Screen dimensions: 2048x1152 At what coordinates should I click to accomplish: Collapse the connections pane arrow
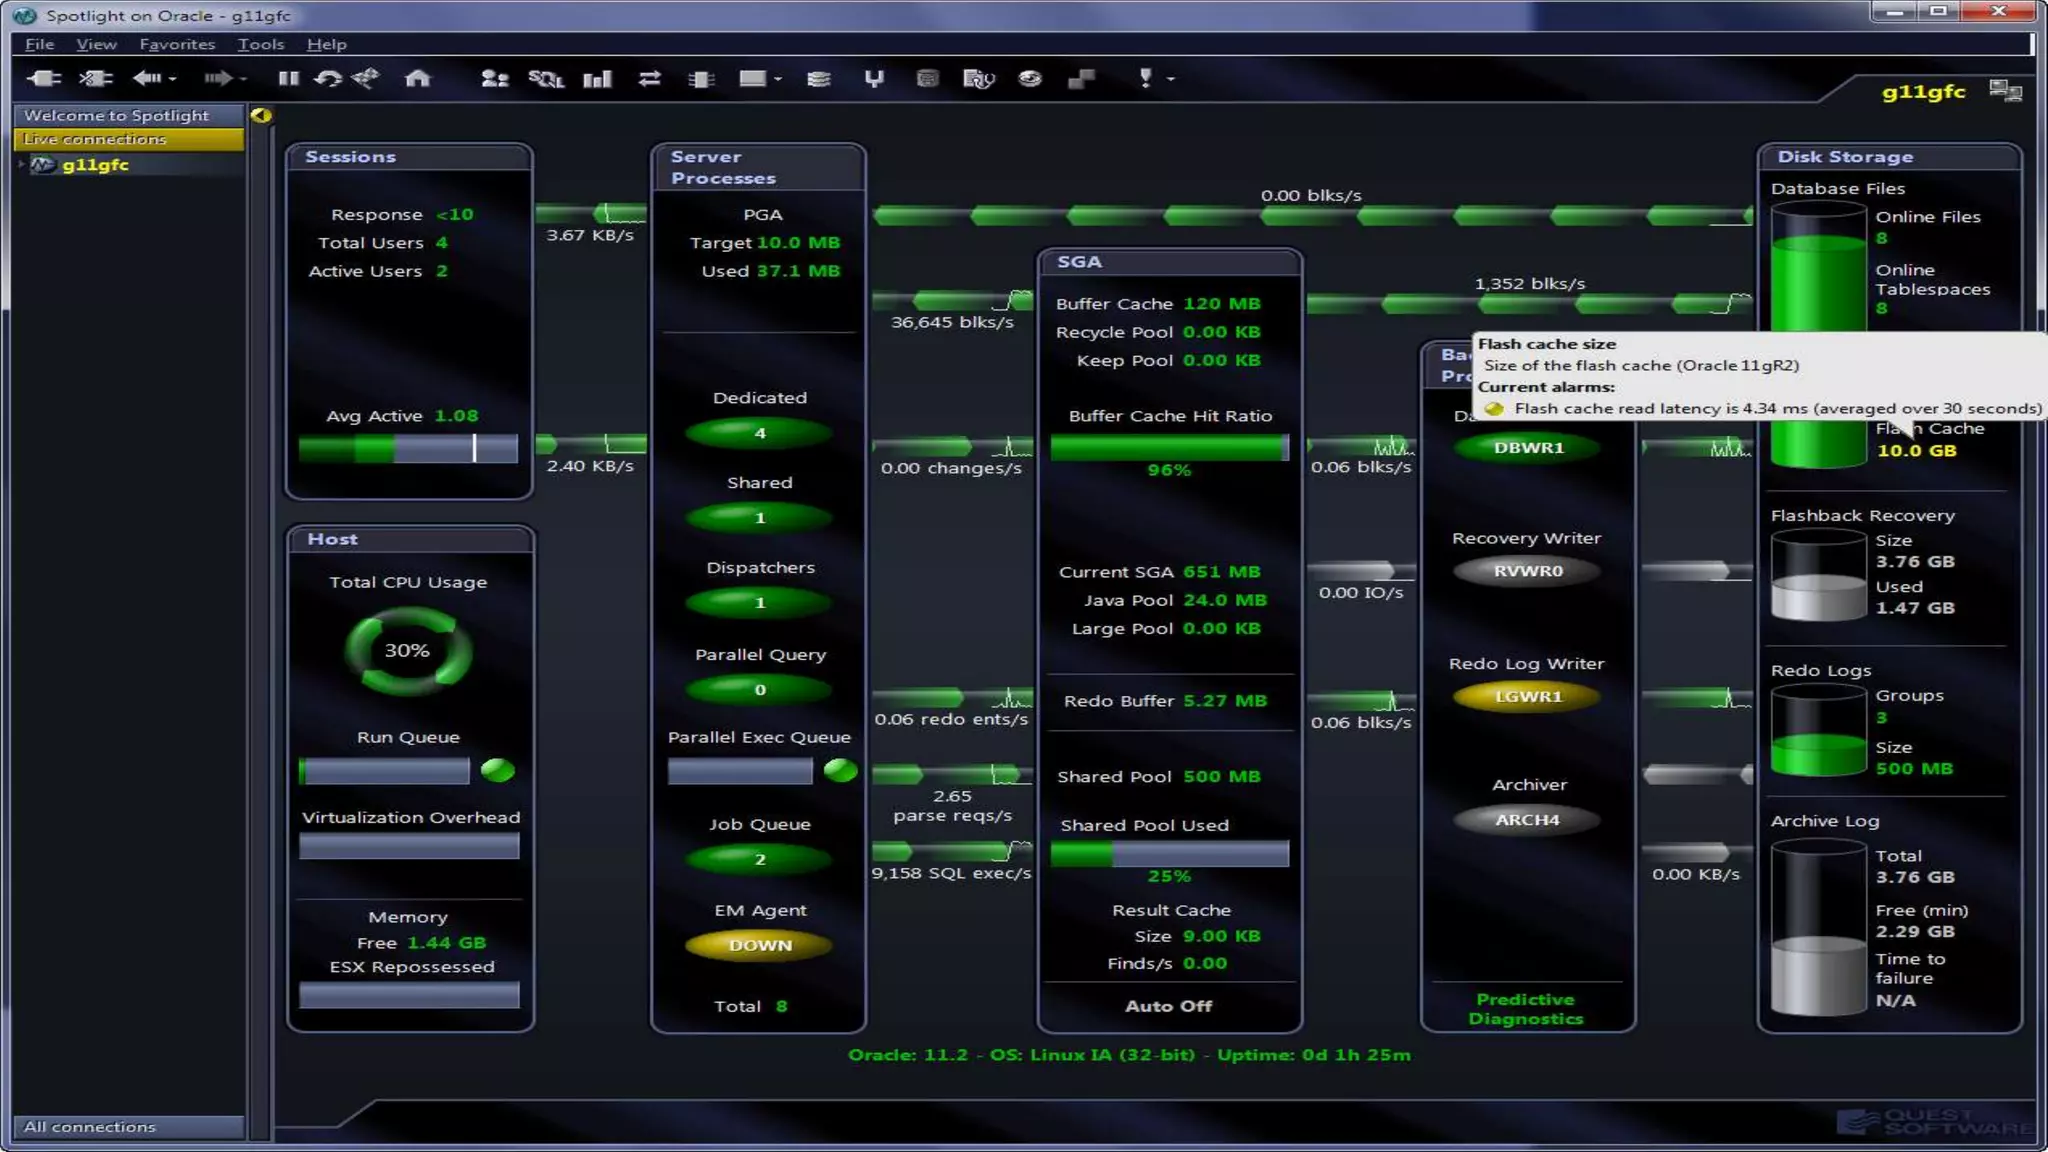click(x=261, y=115)
